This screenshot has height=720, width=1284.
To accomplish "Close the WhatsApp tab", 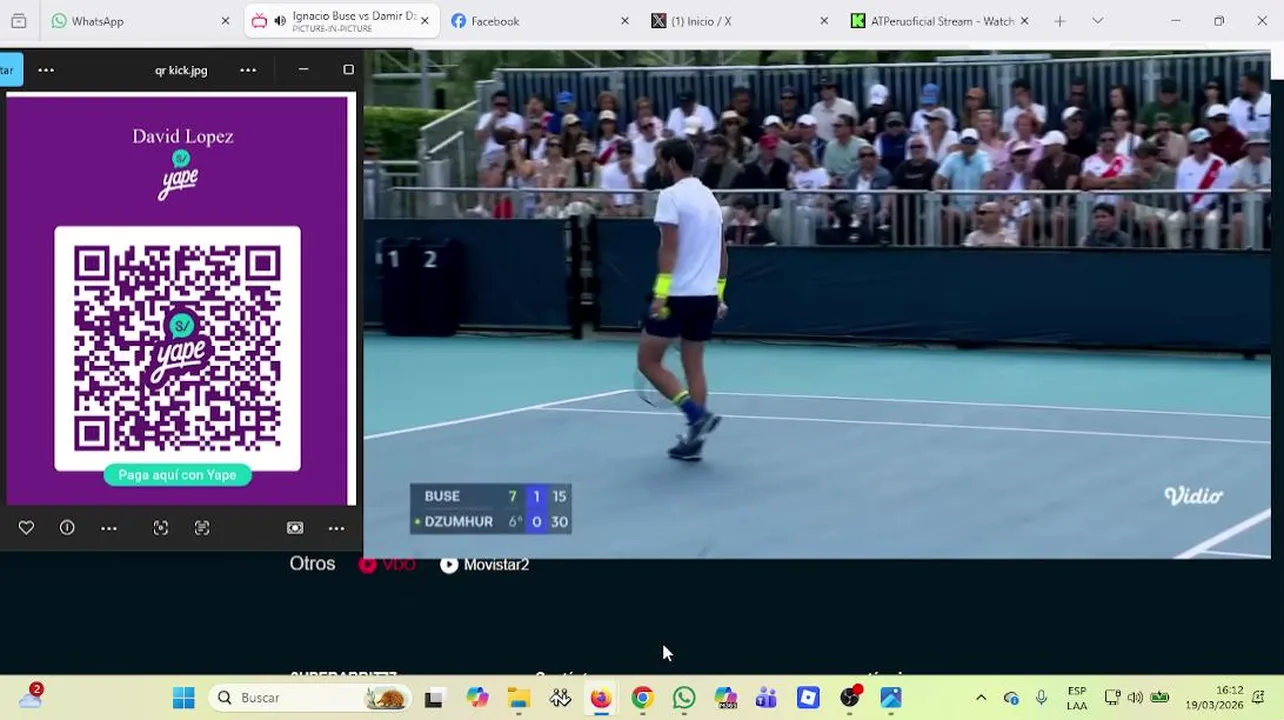I will (x=225, y=21).
